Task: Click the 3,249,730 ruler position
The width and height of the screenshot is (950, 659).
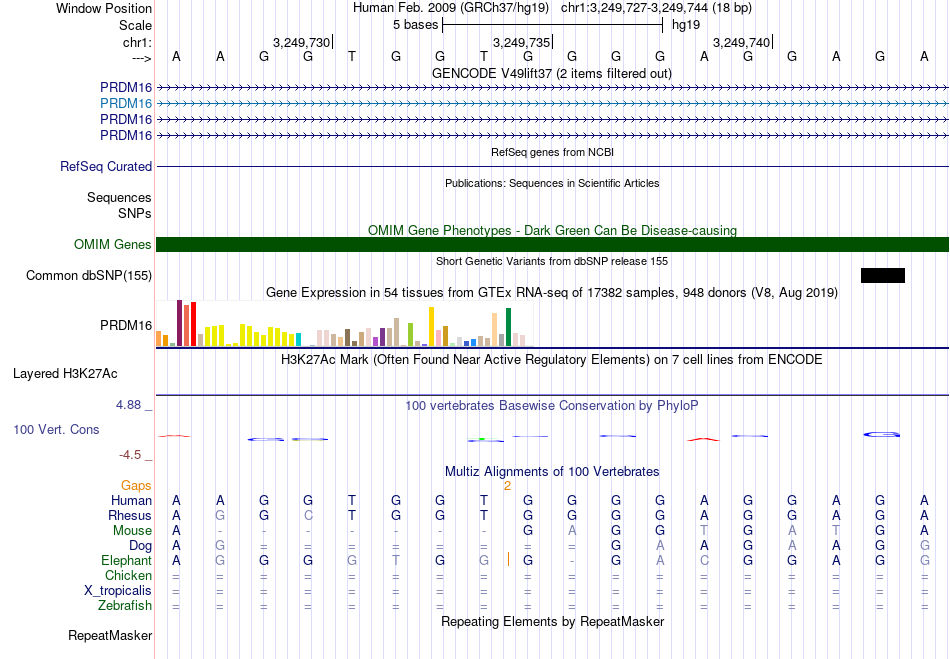Action: point(301,42)
